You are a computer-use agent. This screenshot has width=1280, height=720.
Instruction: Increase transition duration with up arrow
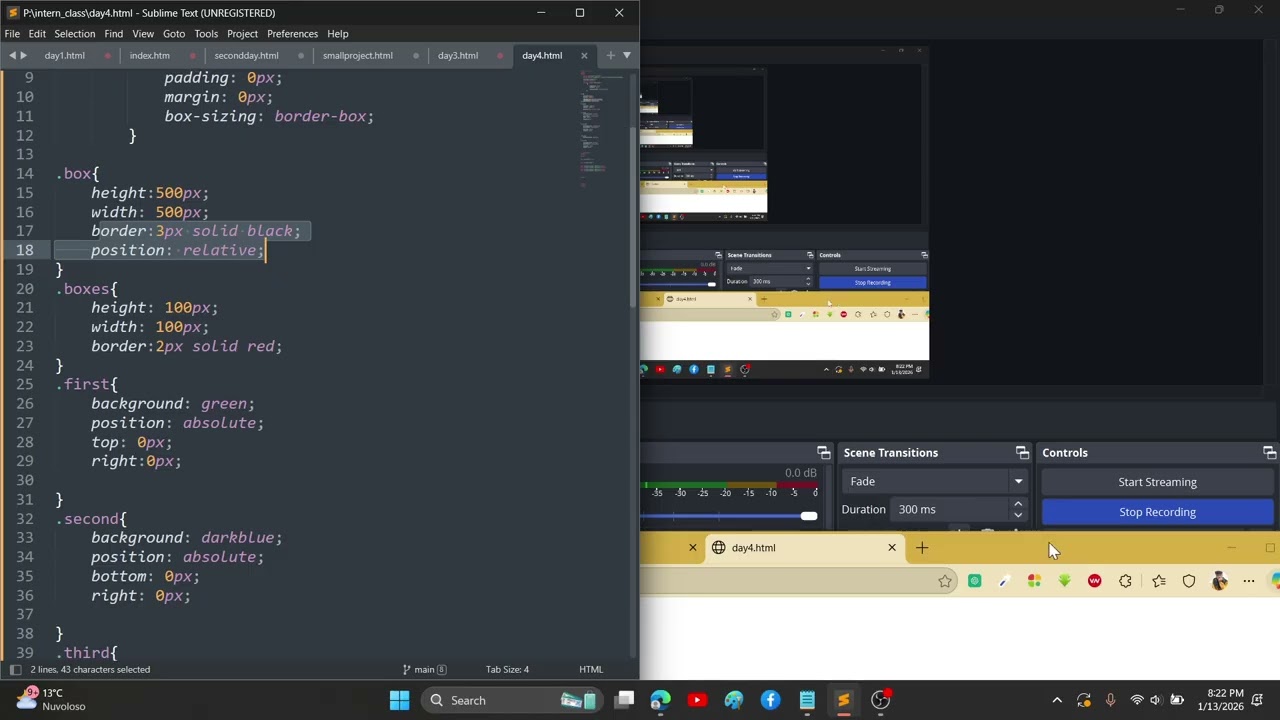click(1018, 504)
